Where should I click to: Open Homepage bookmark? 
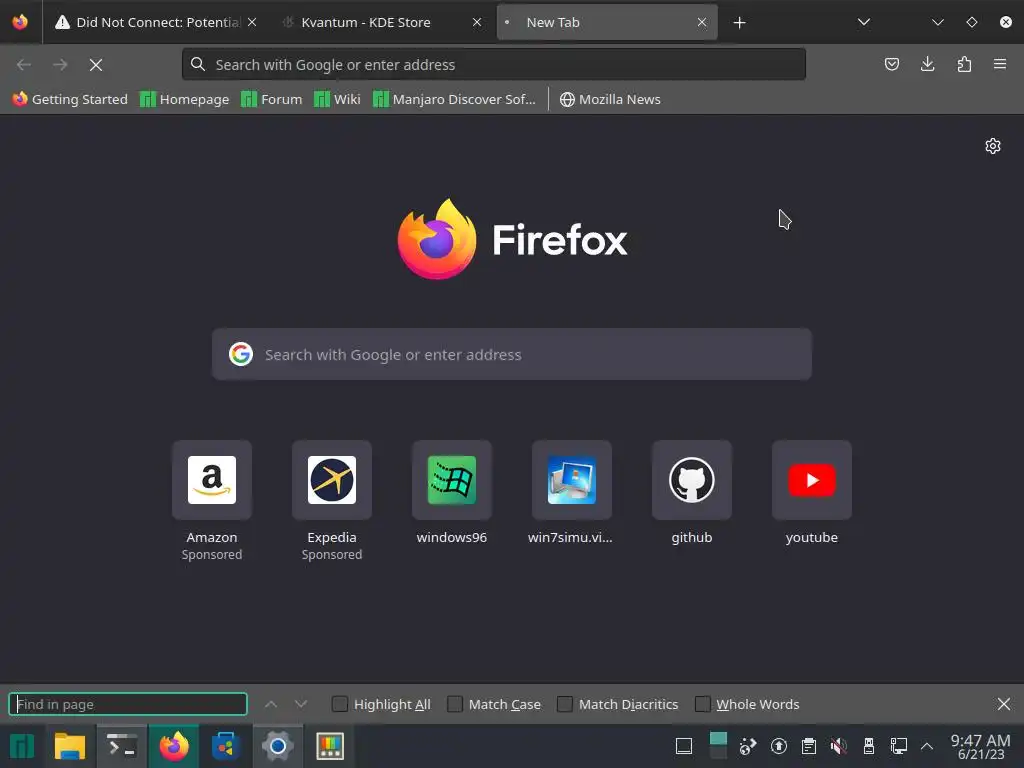tap(185, 99)
